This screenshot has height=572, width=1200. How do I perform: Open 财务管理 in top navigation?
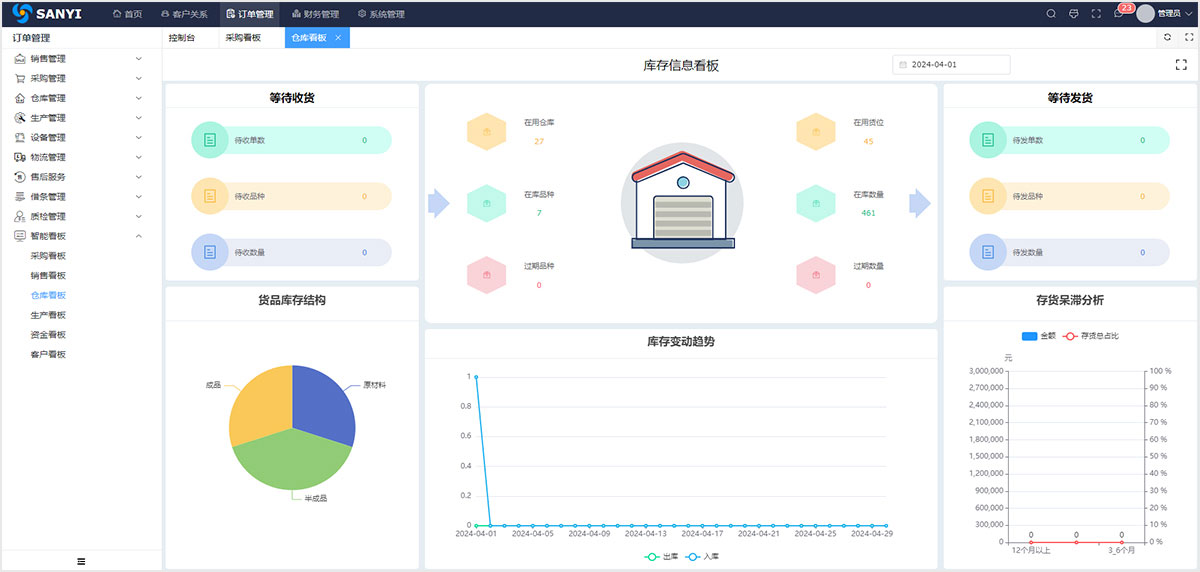[x=315, y=14]
